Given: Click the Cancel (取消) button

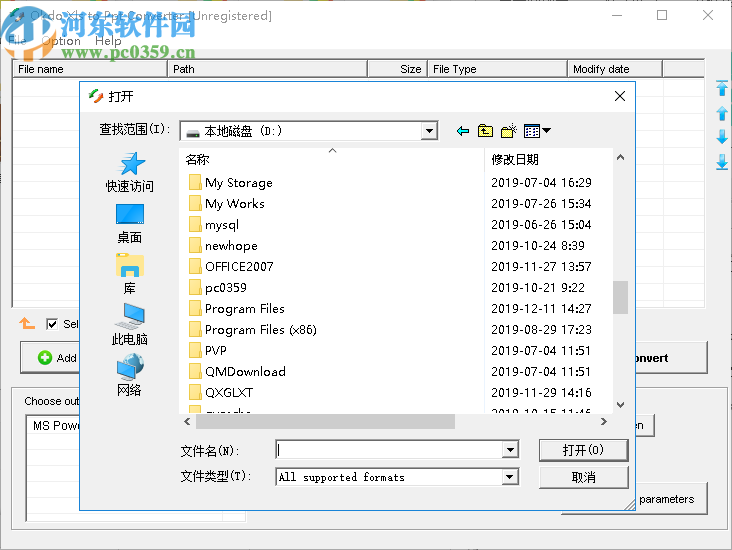Looking at the screenshot, I should point(584,477).
